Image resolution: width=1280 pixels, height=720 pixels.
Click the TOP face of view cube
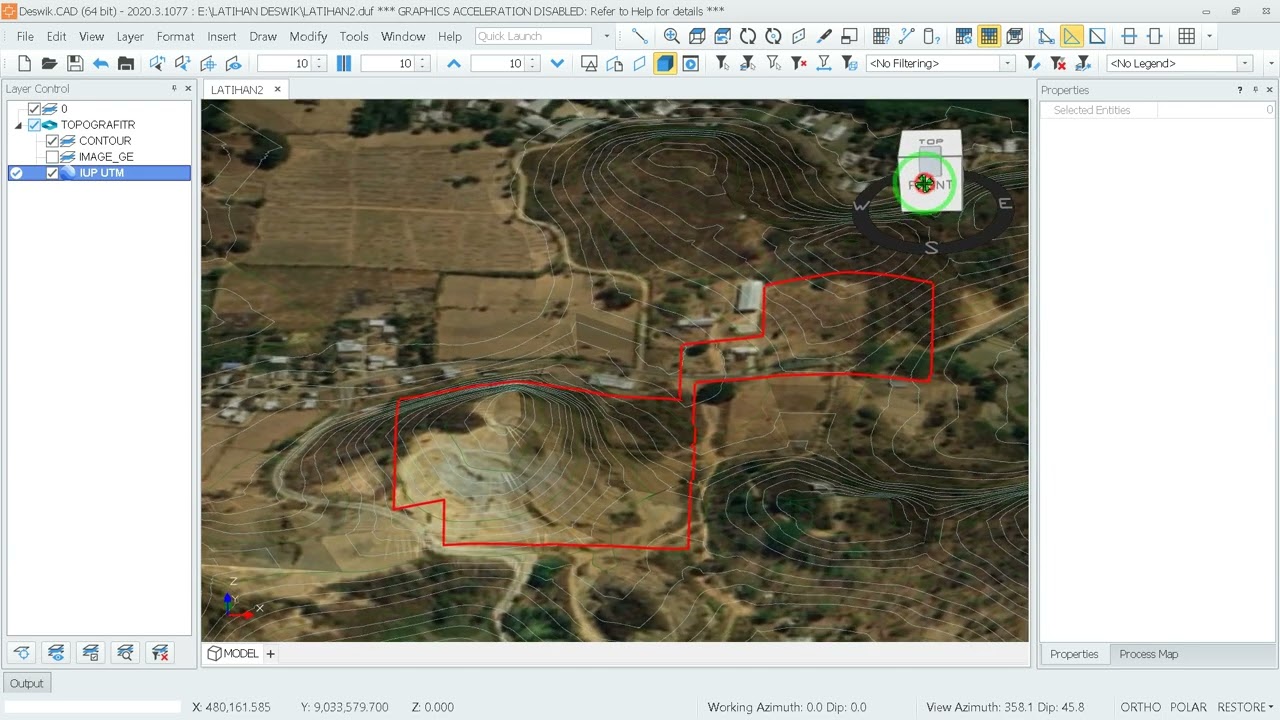931,142
